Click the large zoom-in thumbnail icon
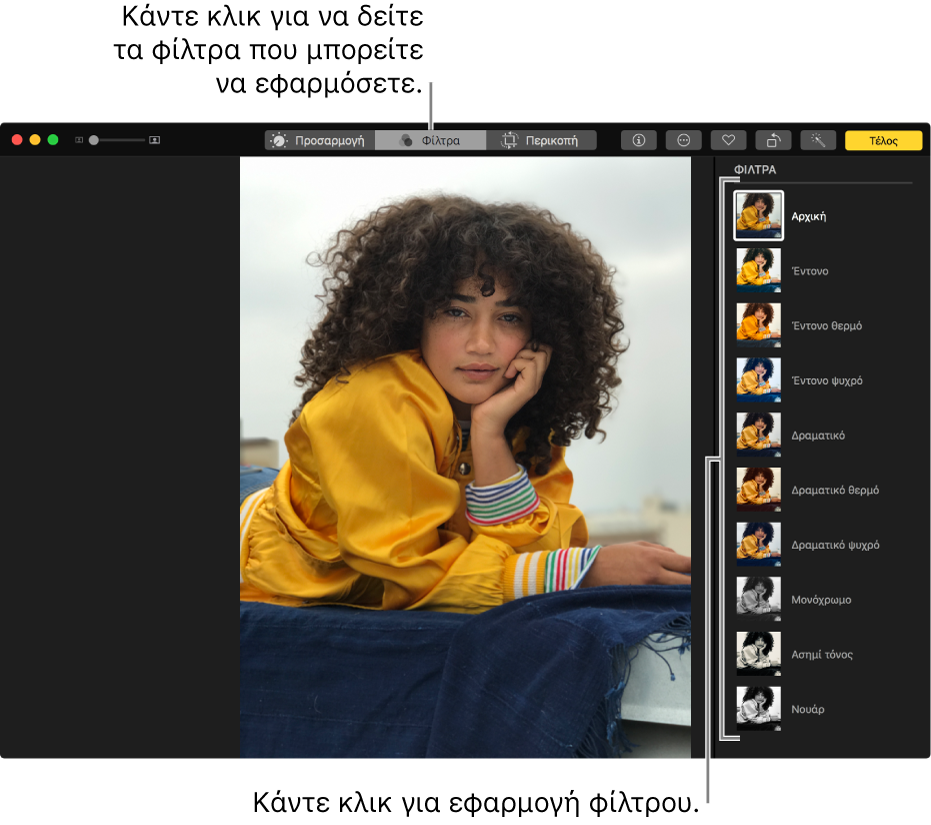931x825 pixels. coord(154,141)
